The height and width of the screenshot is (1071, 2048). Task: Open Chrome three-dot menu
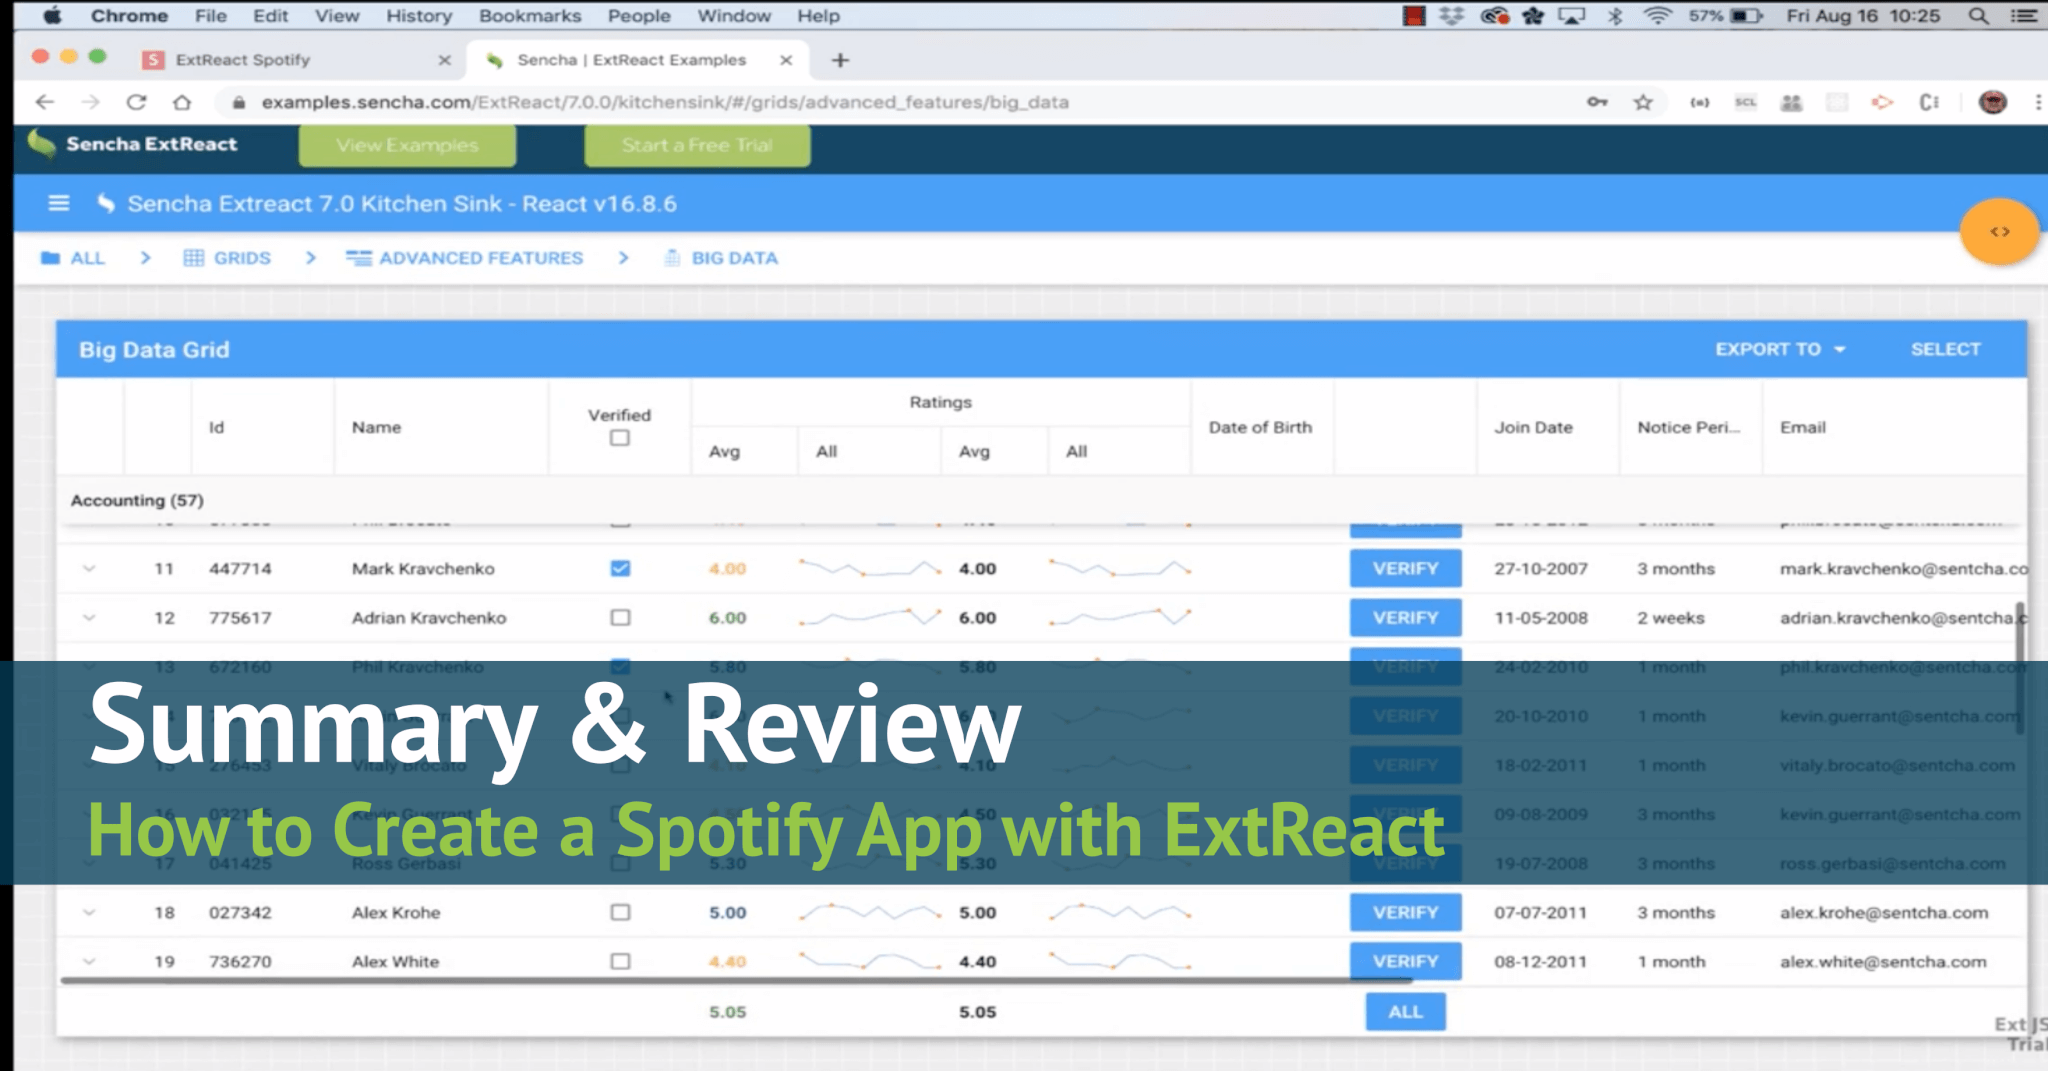click(x=2037, y=102)
